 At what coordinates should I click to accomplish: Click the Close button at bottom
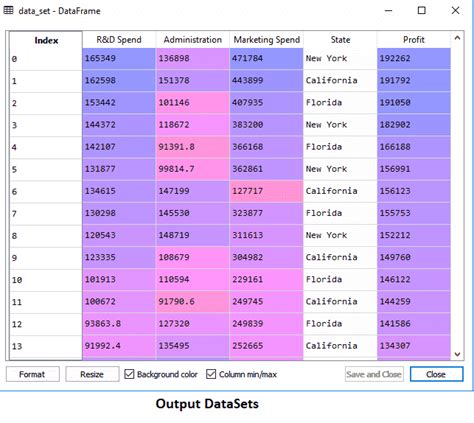click(436, 374)
